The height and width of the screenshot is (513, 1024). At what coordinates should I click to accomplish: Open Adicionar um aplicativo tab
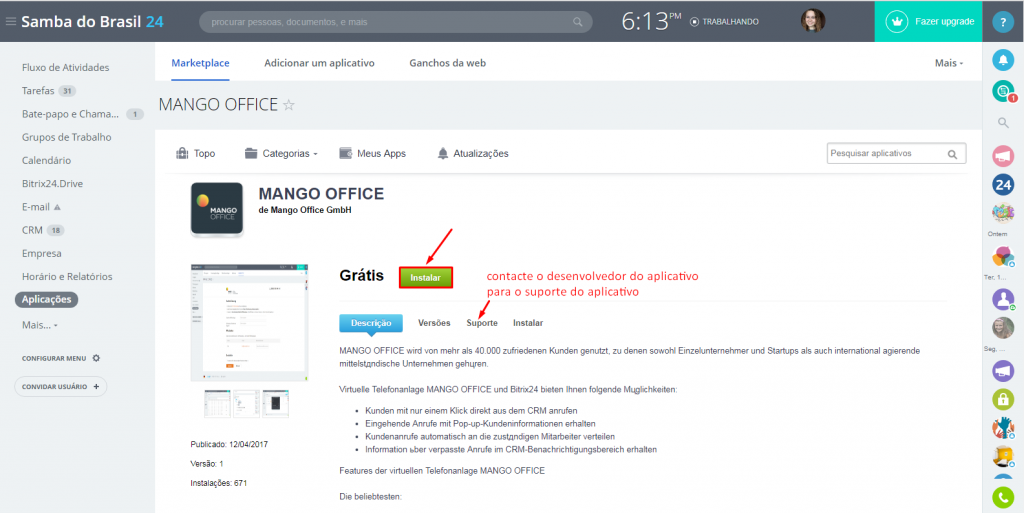(319, 63)
